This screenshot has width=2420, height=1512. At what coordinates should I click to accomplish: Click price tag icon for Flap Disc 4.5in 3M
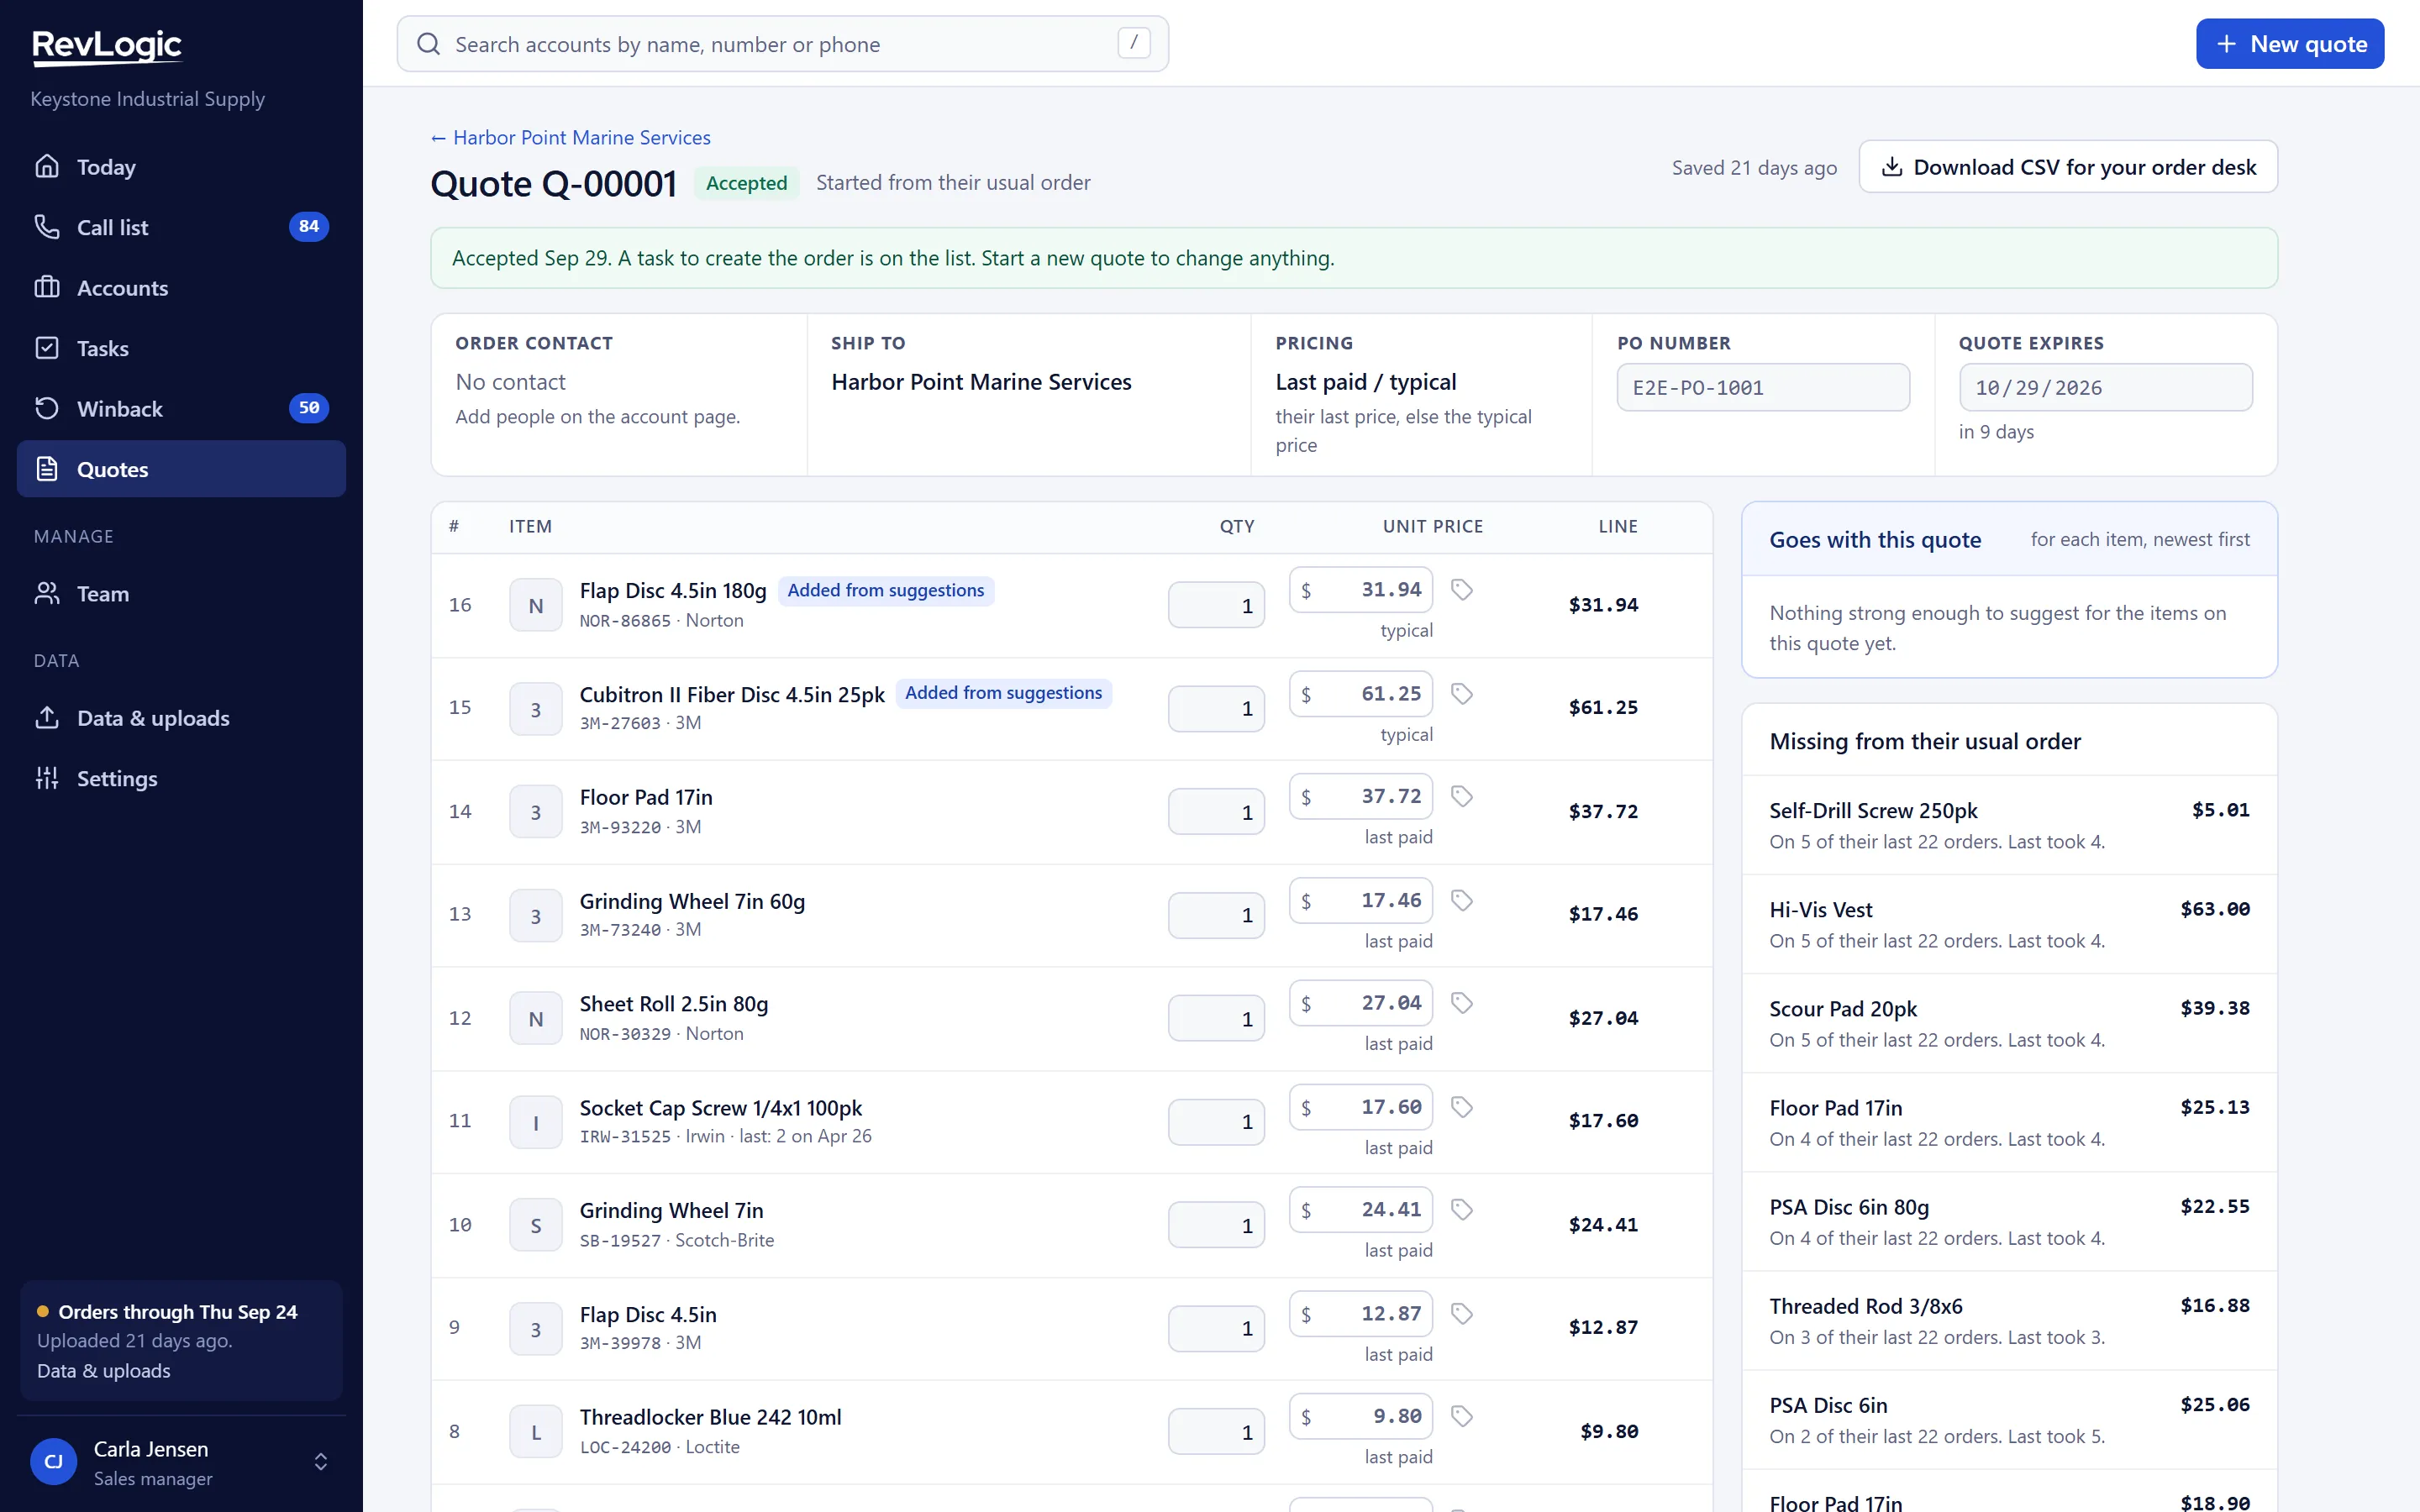(x=1461, y=1314)
